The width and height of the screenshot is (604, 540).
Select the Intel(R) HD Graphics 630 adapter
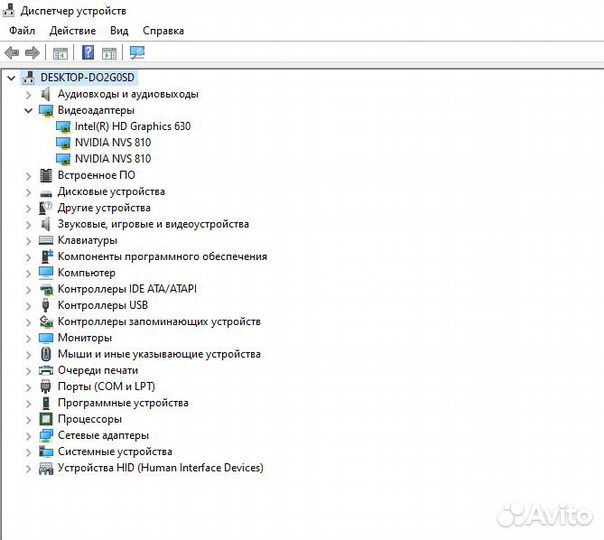pos(132,126)
